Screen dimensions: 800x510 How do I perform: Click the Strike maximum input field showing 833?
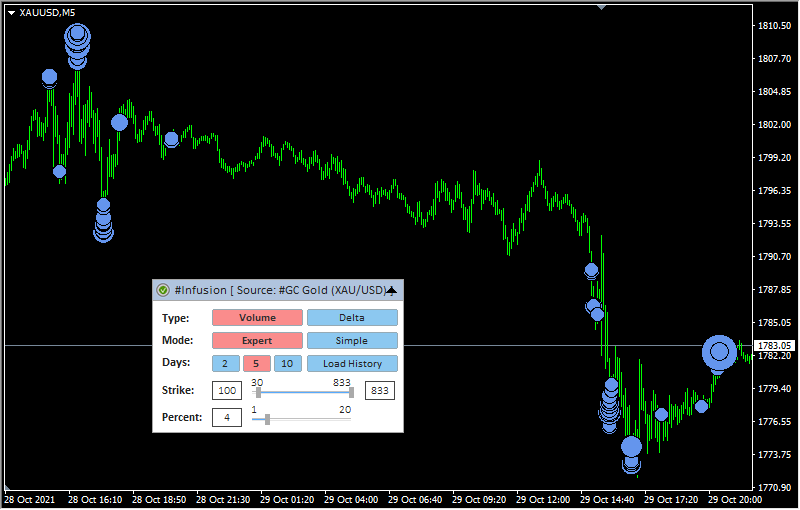pos(380,390)
